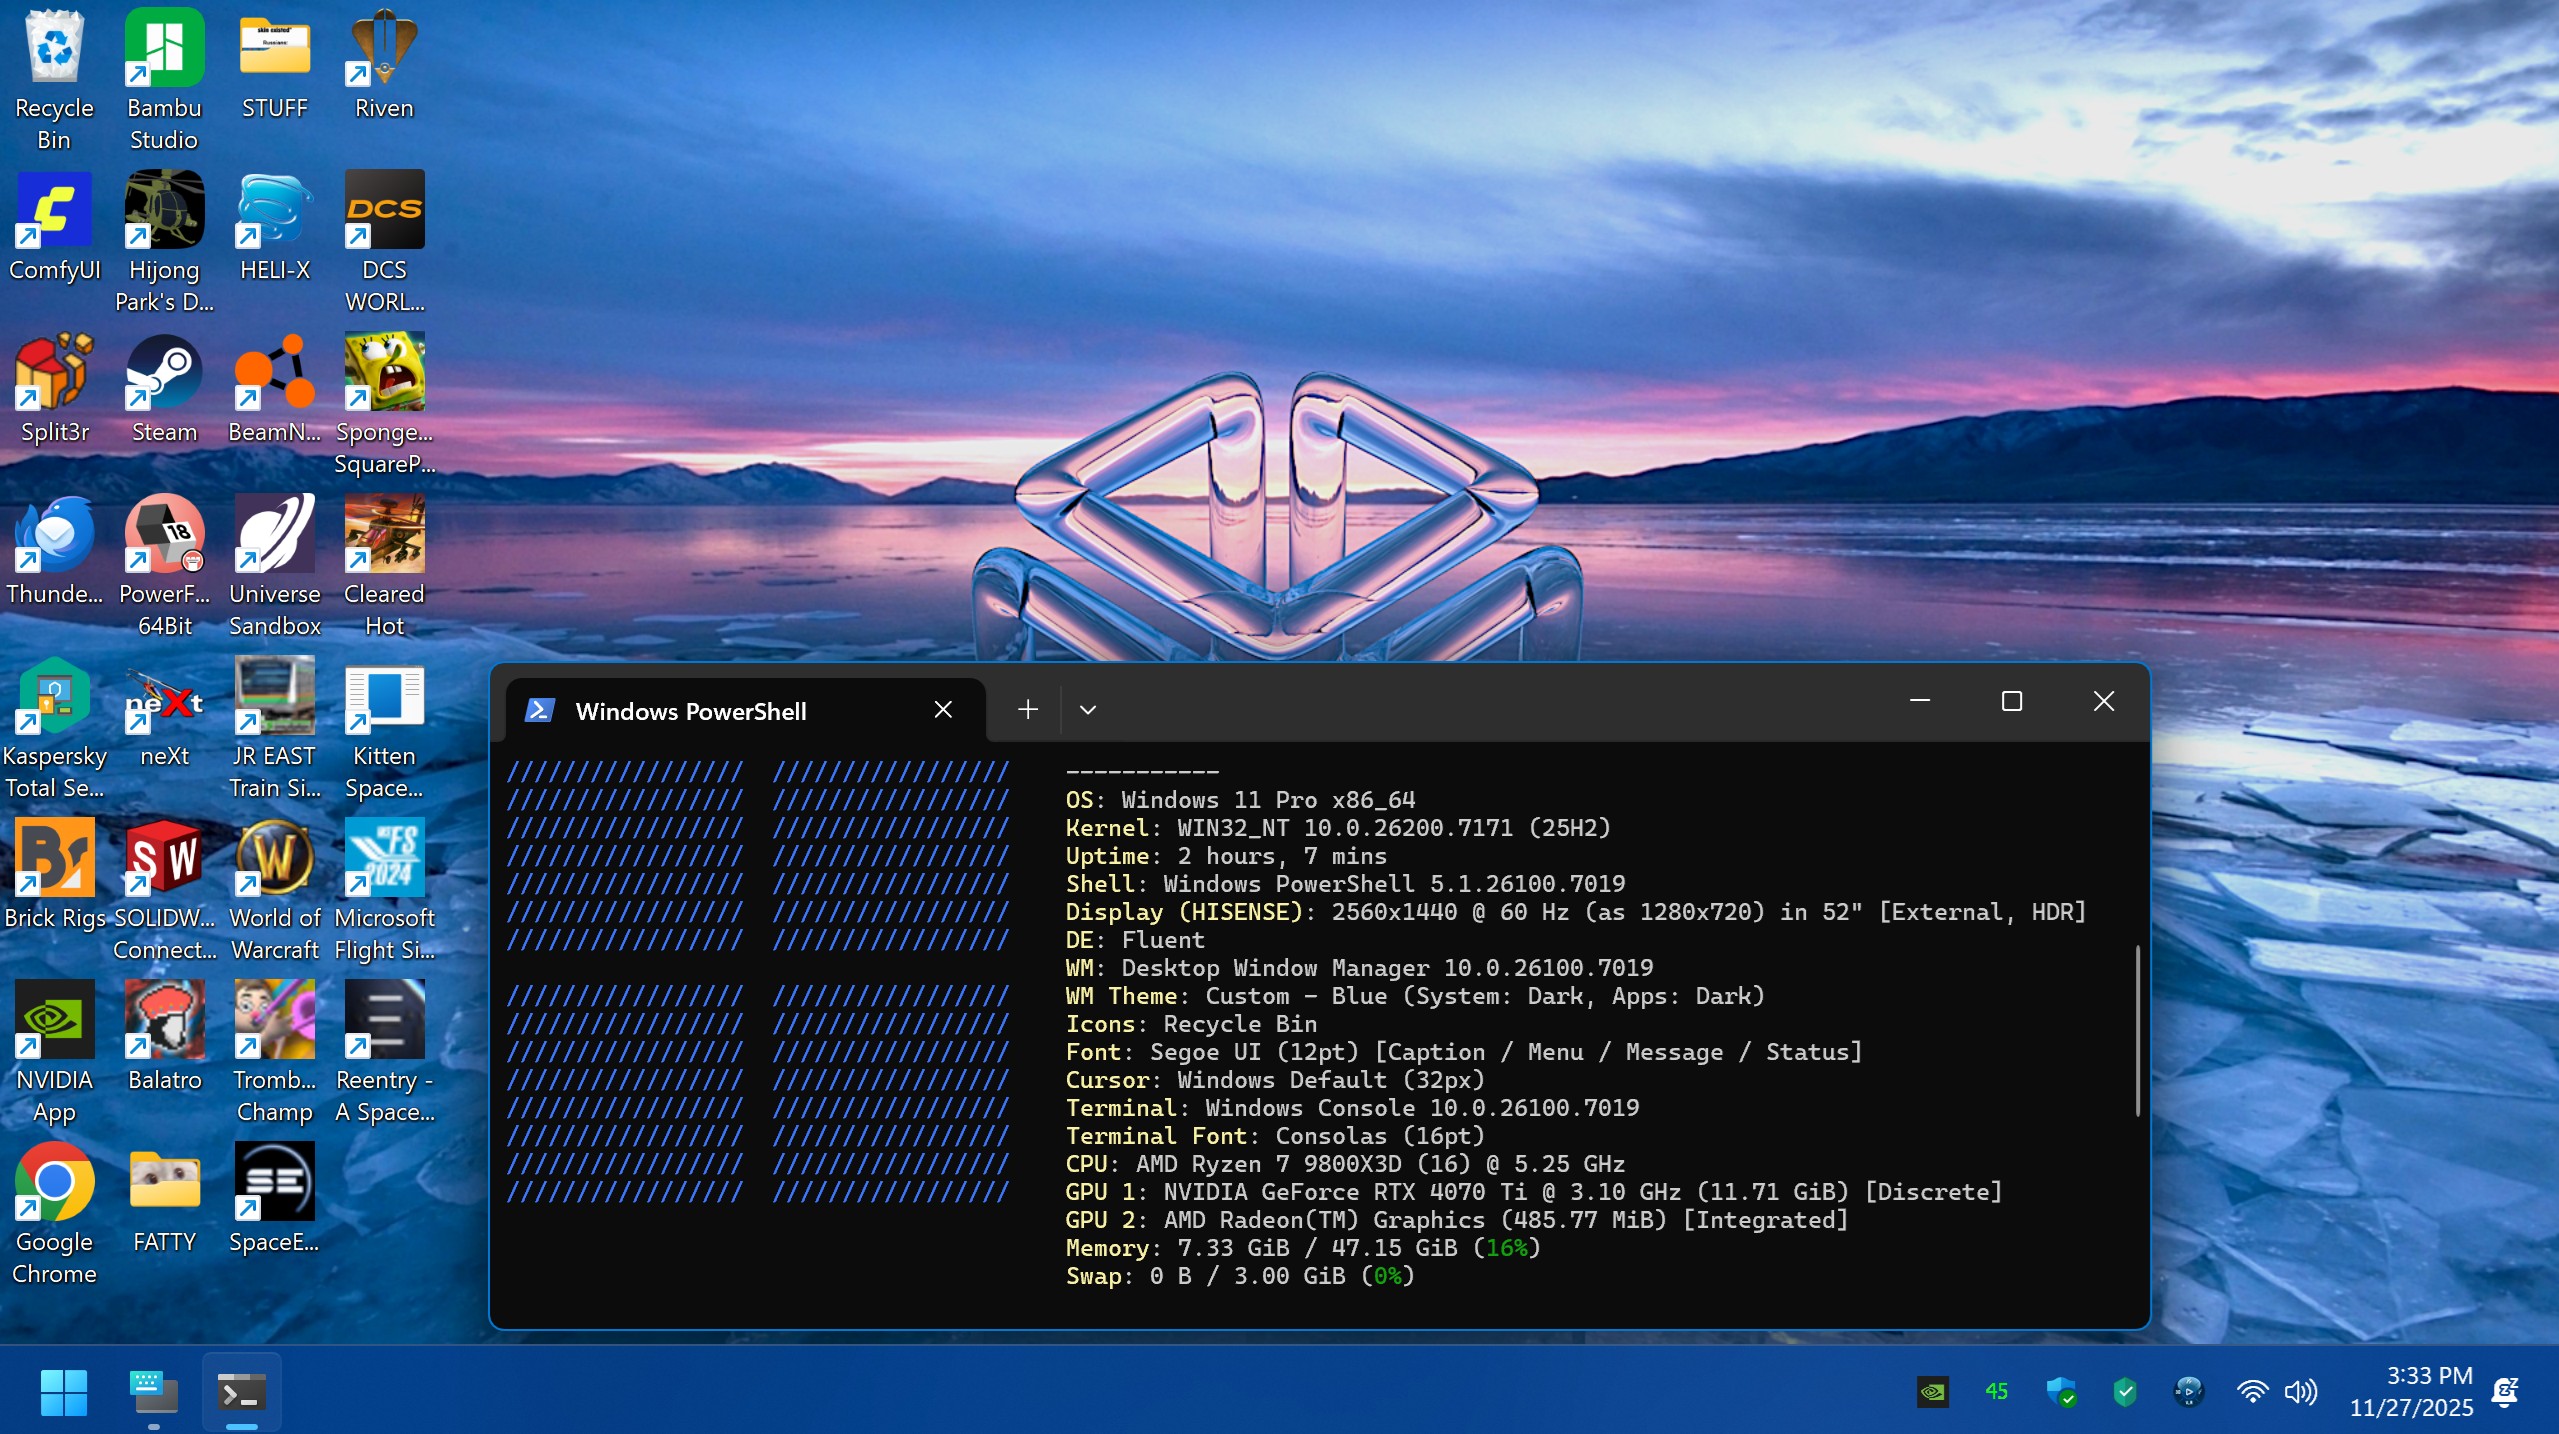Image resolution: width=2559 pixels, height=1434 pixels.
Task: Click the World of Warcraft icon
Action: [x=274, y=858]
